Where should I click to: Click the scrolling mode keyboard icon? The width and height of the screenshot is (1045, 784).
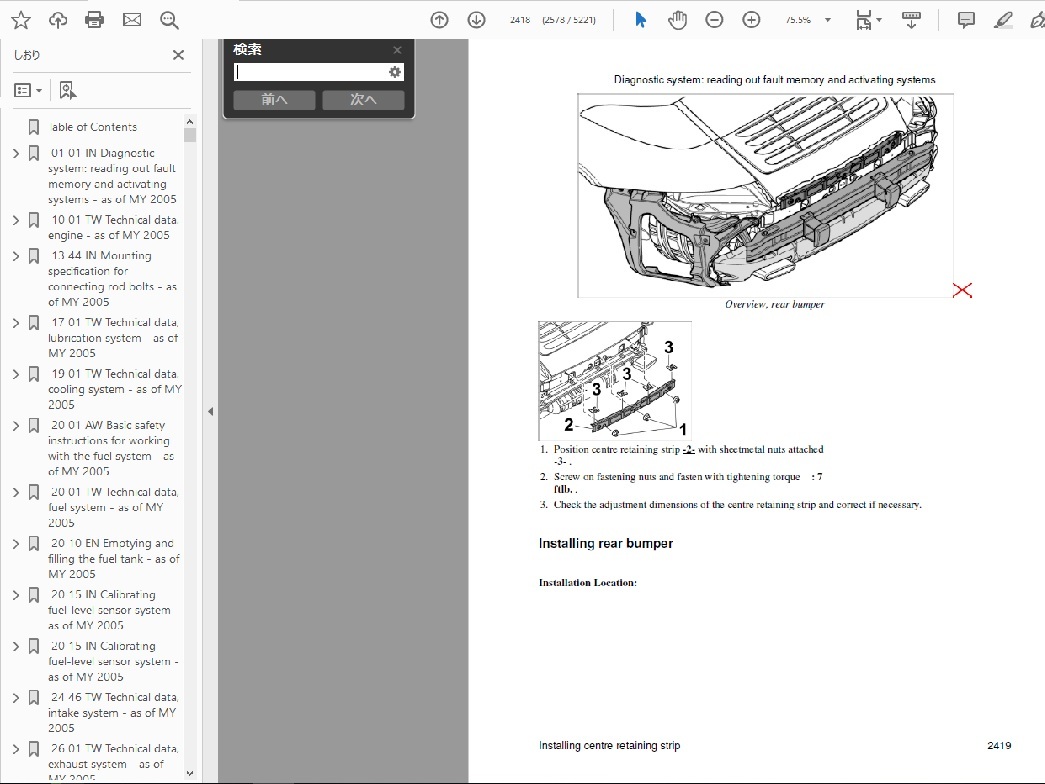pyautogui.click(x=911, y=20)
